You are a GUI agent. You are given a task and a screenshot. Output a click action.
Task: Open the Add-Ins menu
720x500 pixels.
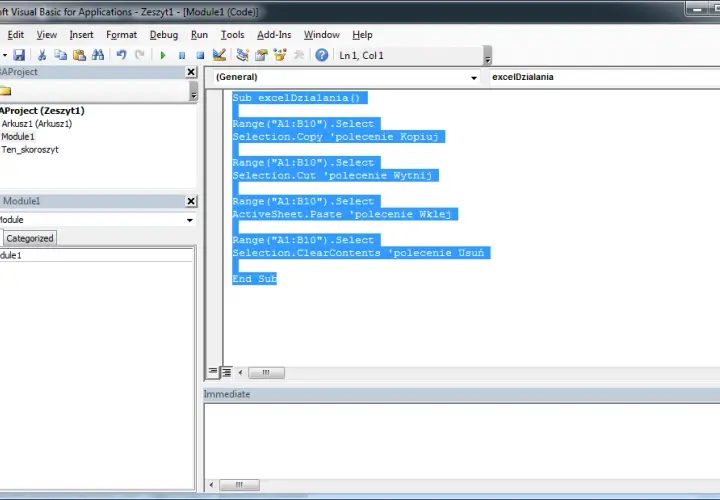274,35
